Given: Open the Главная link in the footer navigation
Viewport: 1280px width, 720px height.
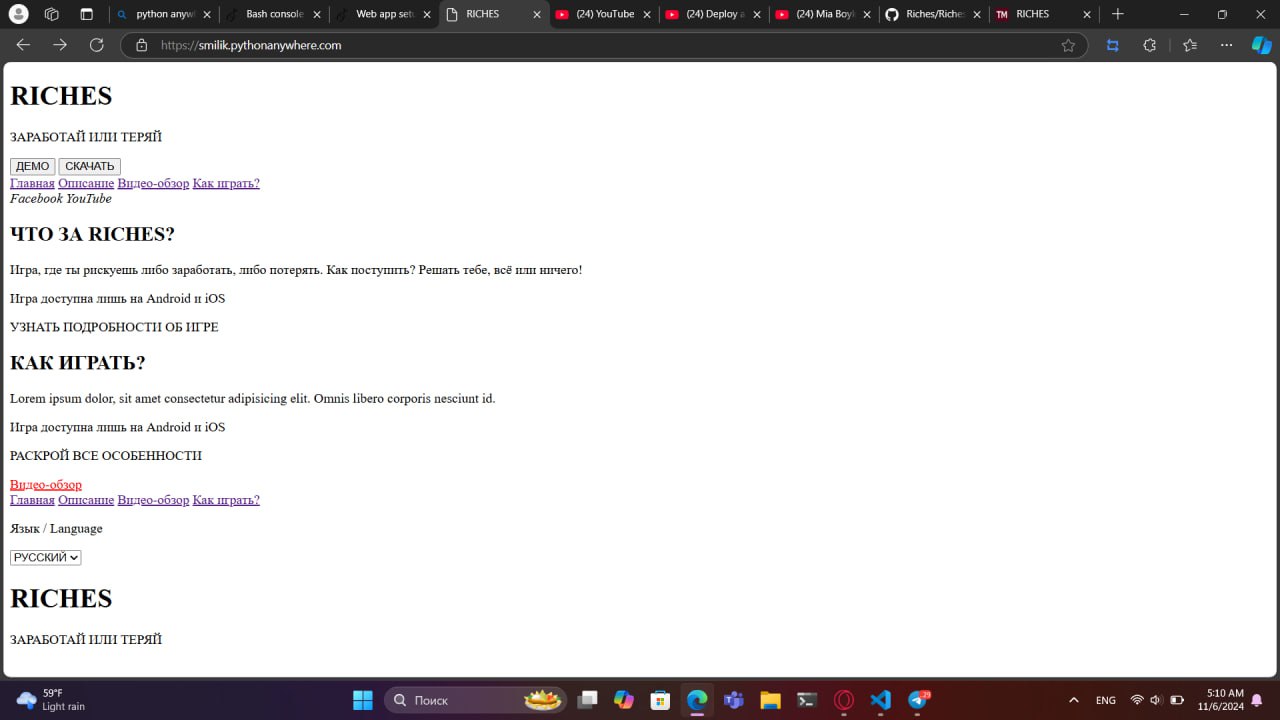Looking at the screenshot, I should coord(32,500).
